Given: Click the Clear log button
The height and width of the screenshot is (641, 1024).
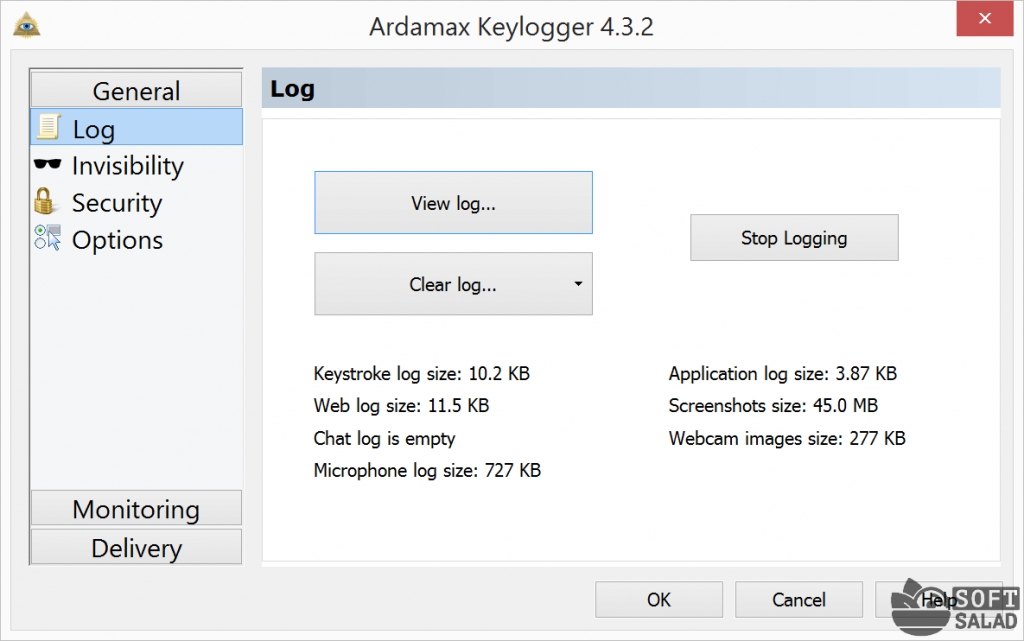Looking at the screenshot, I should click(442, 284).
